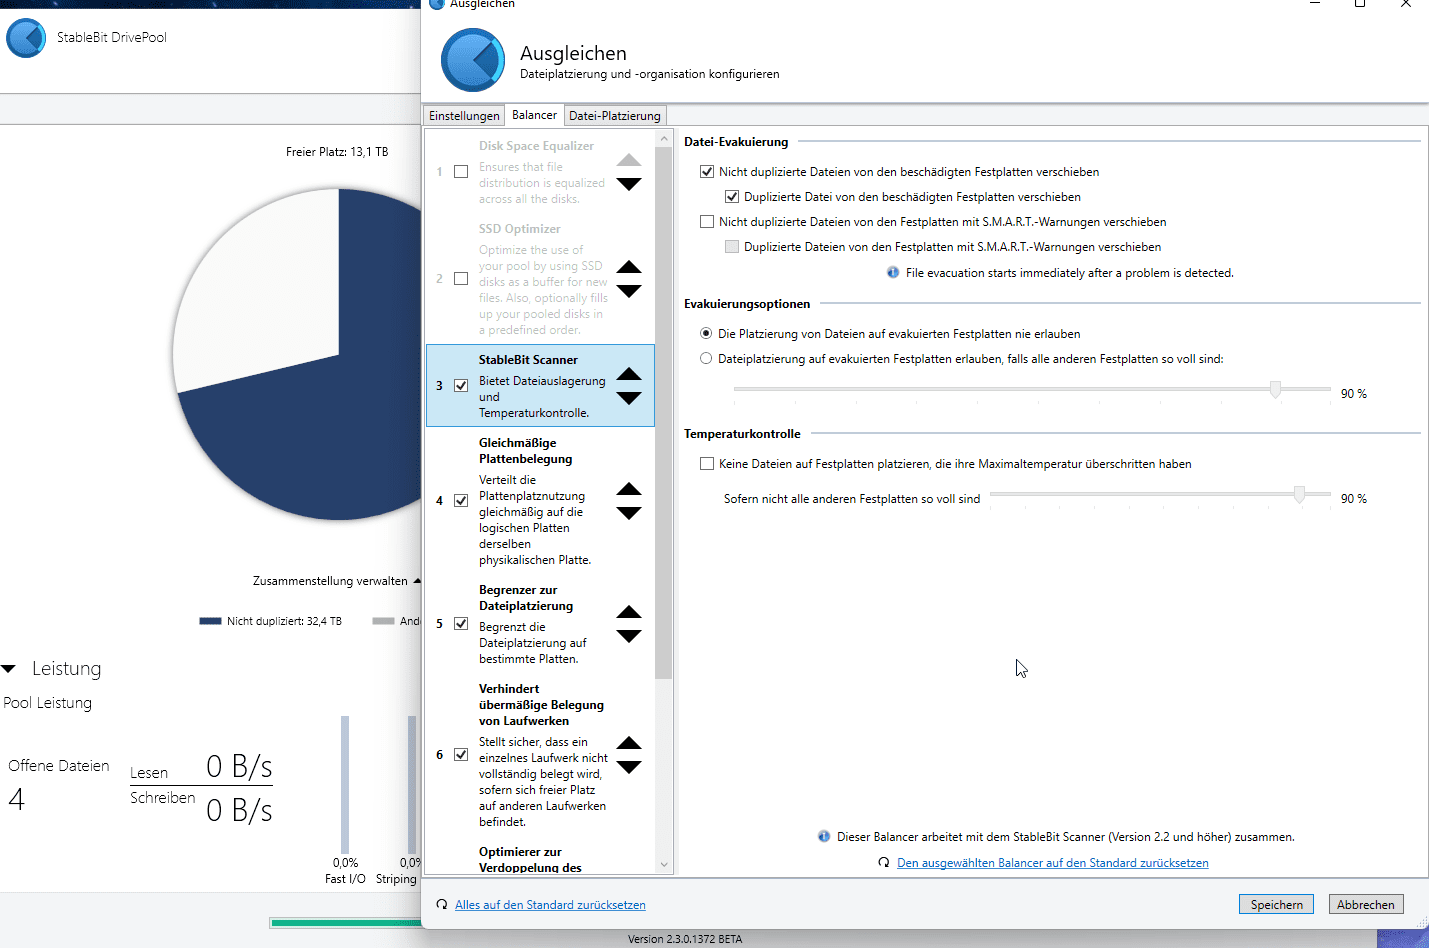Click info icon beside file evacuation note

(x=893, y=272)
